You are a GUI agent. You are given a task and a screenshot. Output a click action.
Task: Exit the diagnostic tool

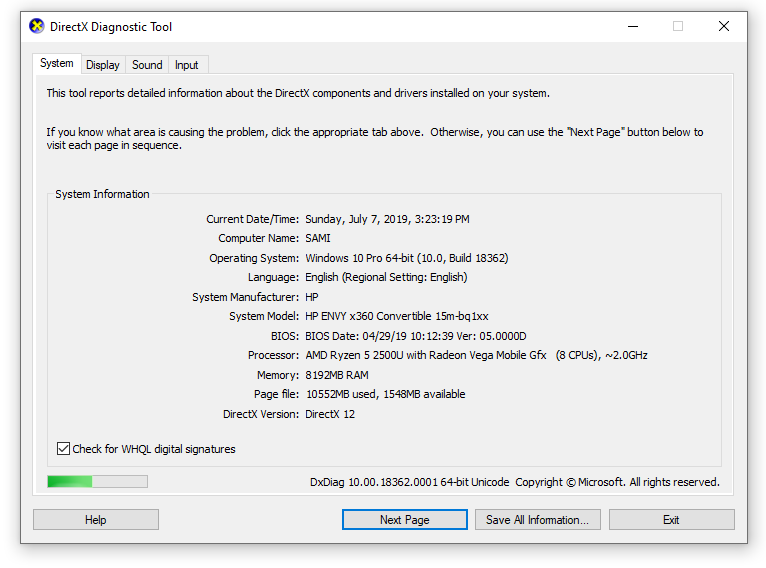(671, 520)
